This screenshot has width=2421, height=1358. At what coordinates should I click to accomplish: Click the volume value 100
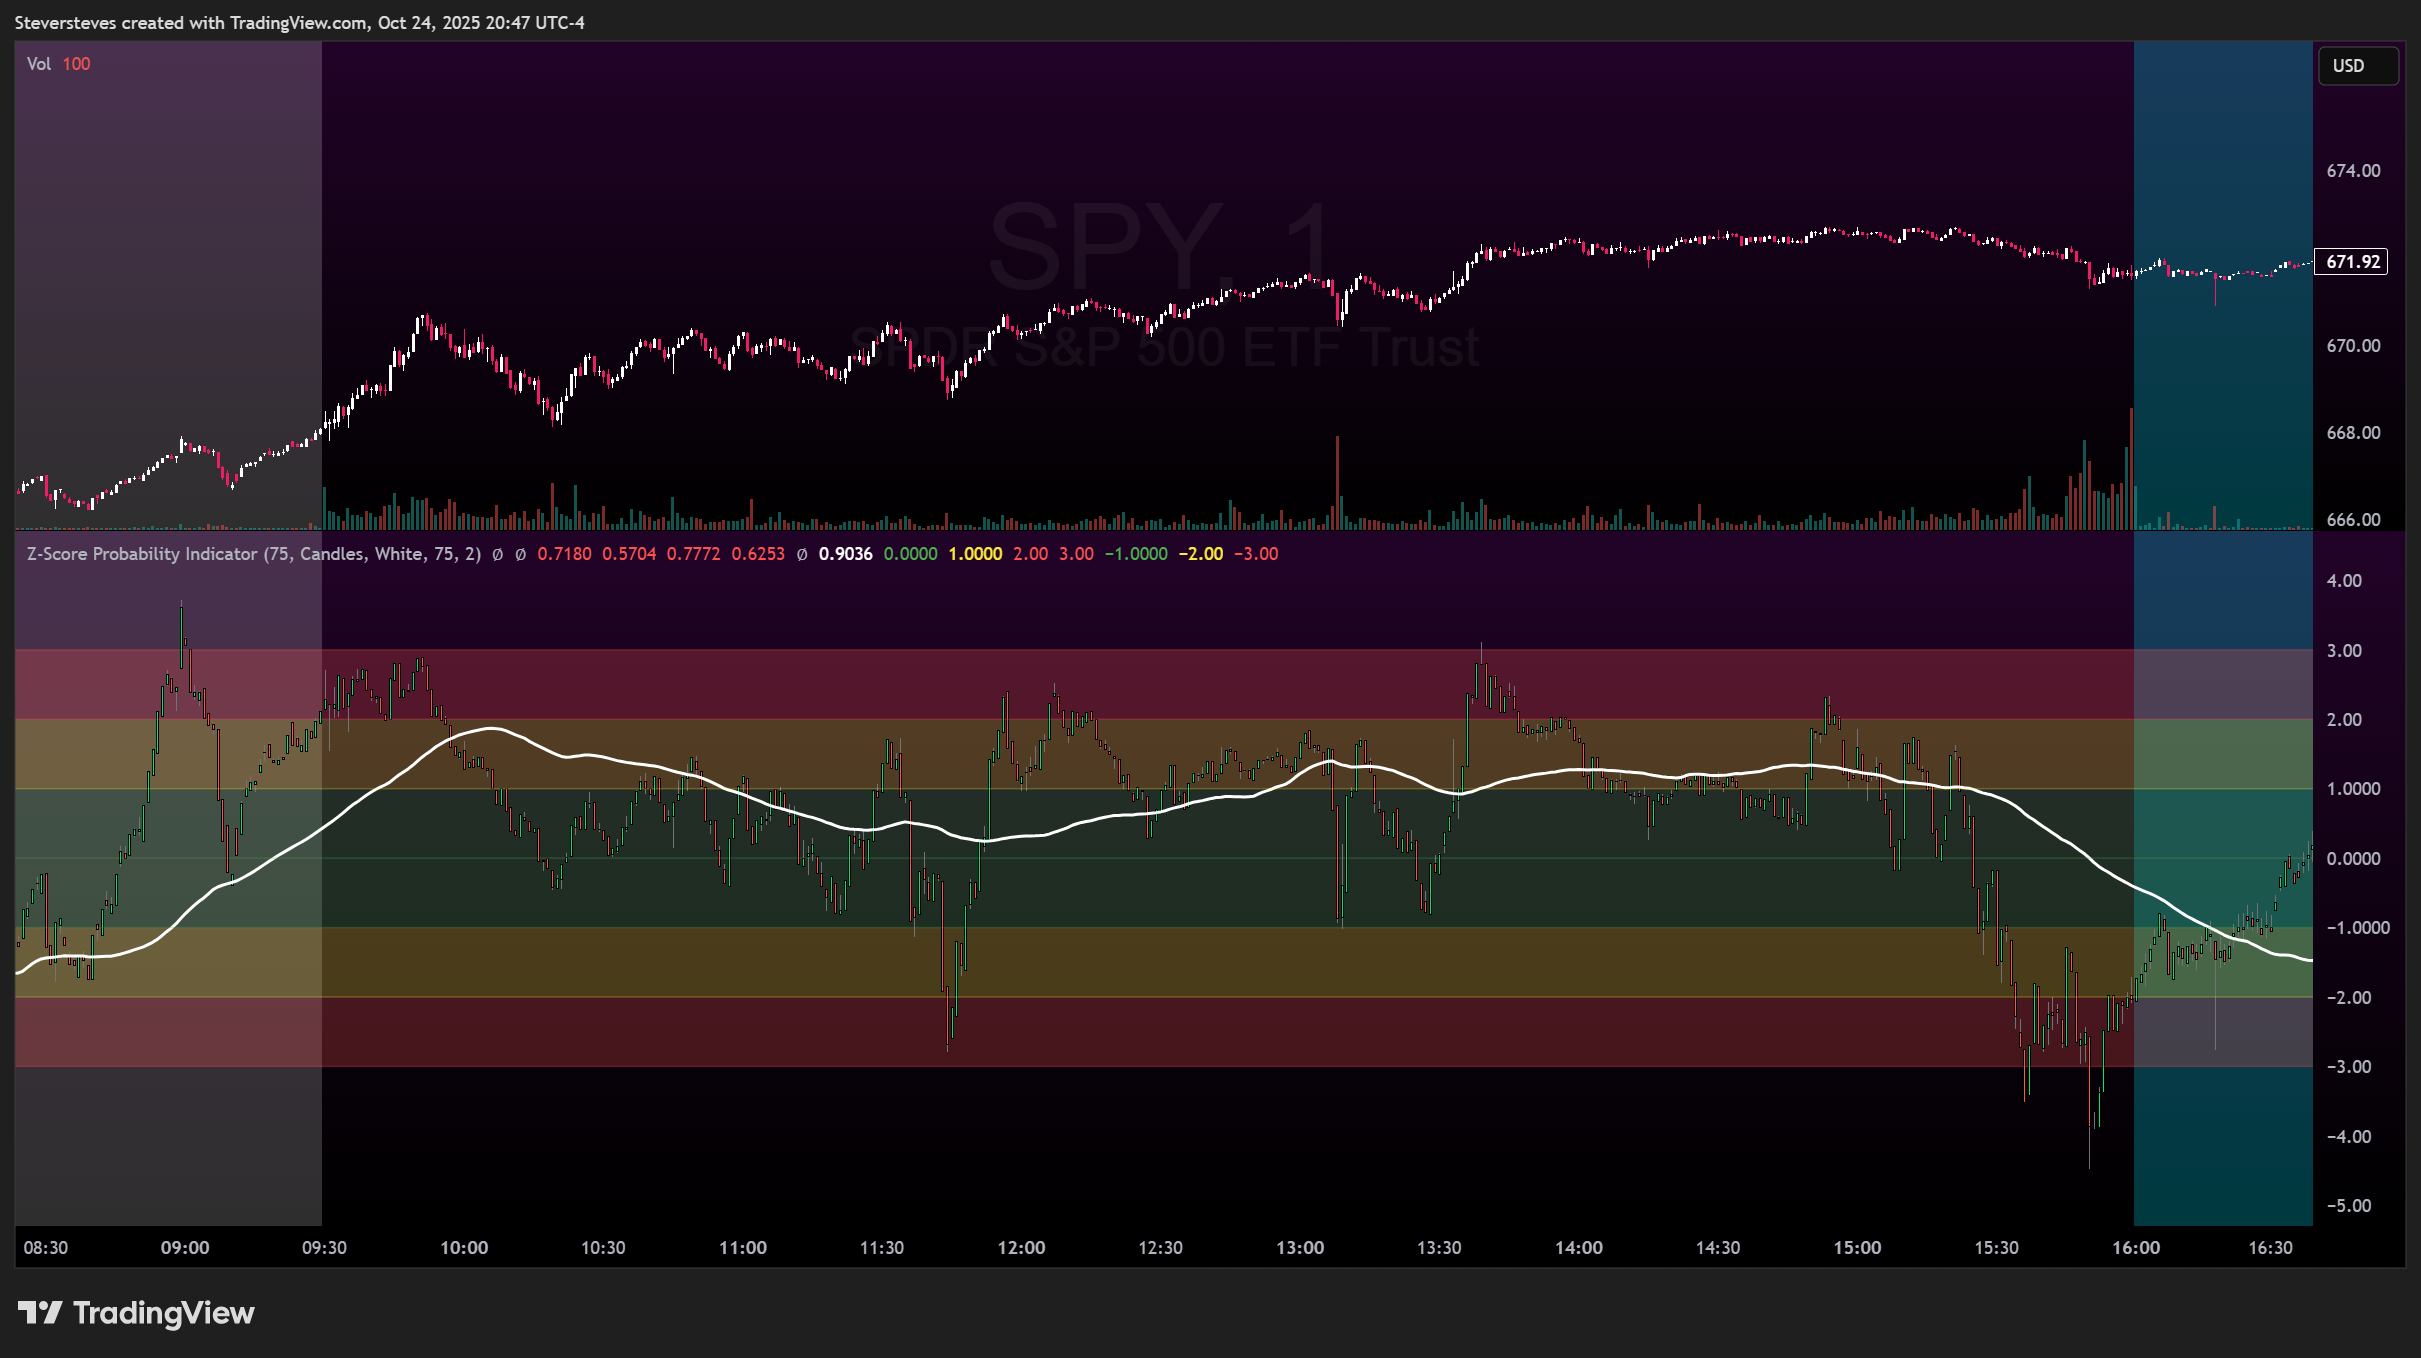[x=76, y=64]
